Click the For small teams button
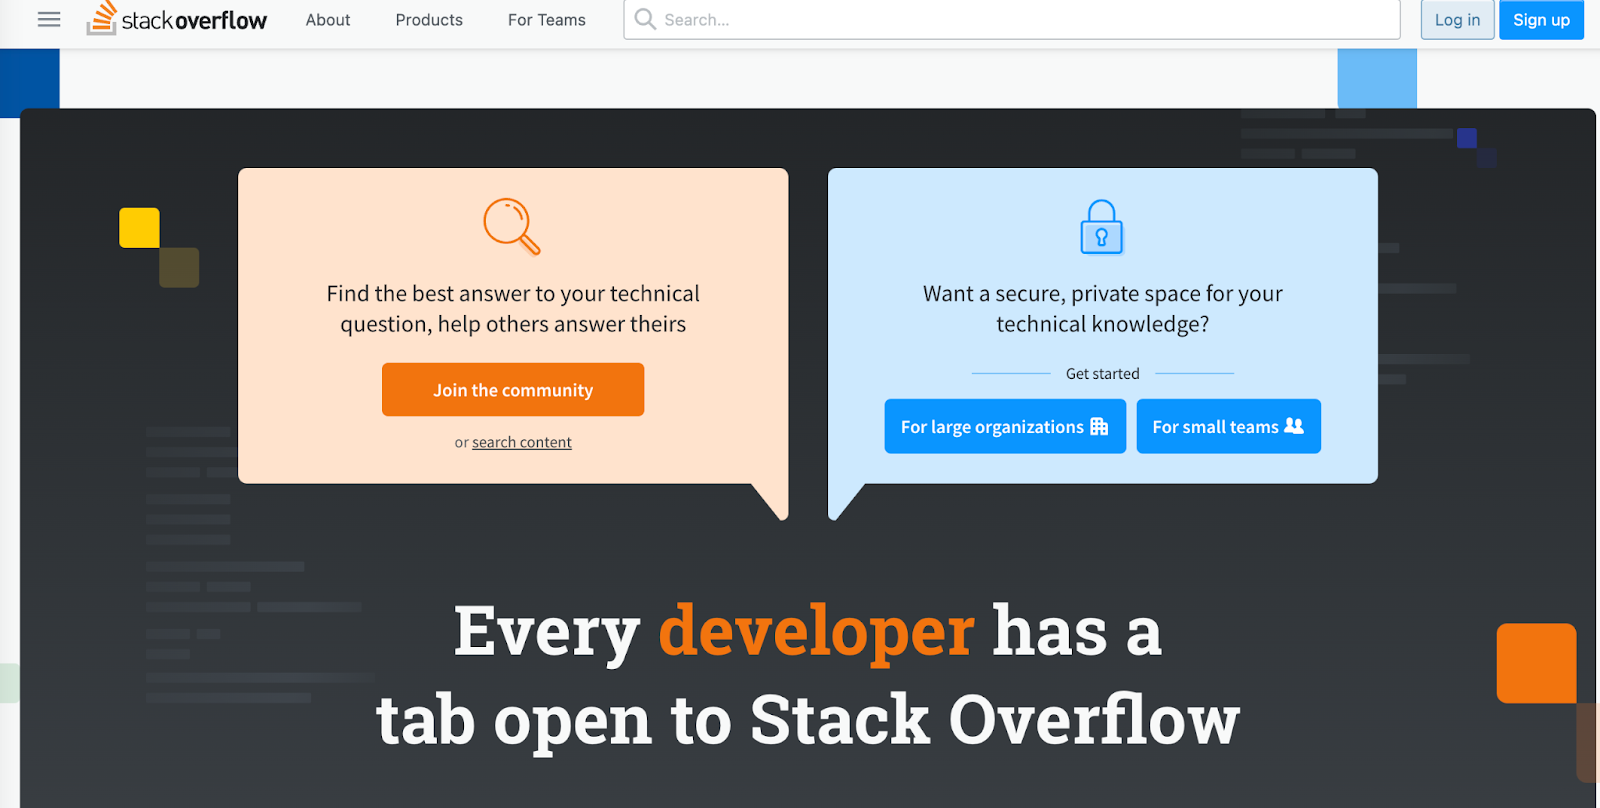Image resolution: width=1600 pixels, height=808 pixels. coord(1229,427)
